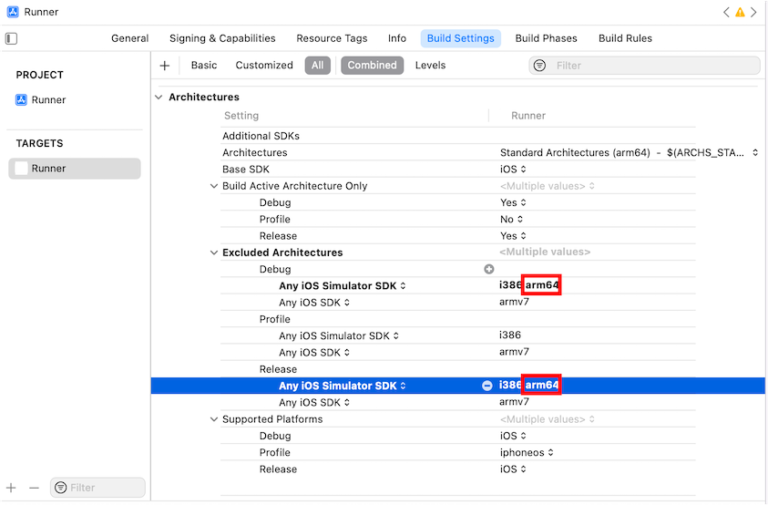Open the Build Phases tab
Viewport: 768px width, 505px height.
[546, 38]
